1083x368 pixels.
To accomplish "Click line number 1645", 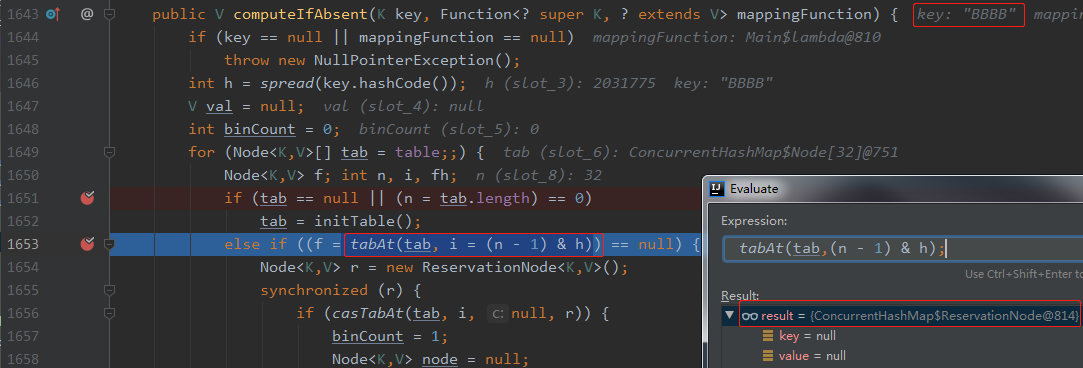I will tap(23, 60).
